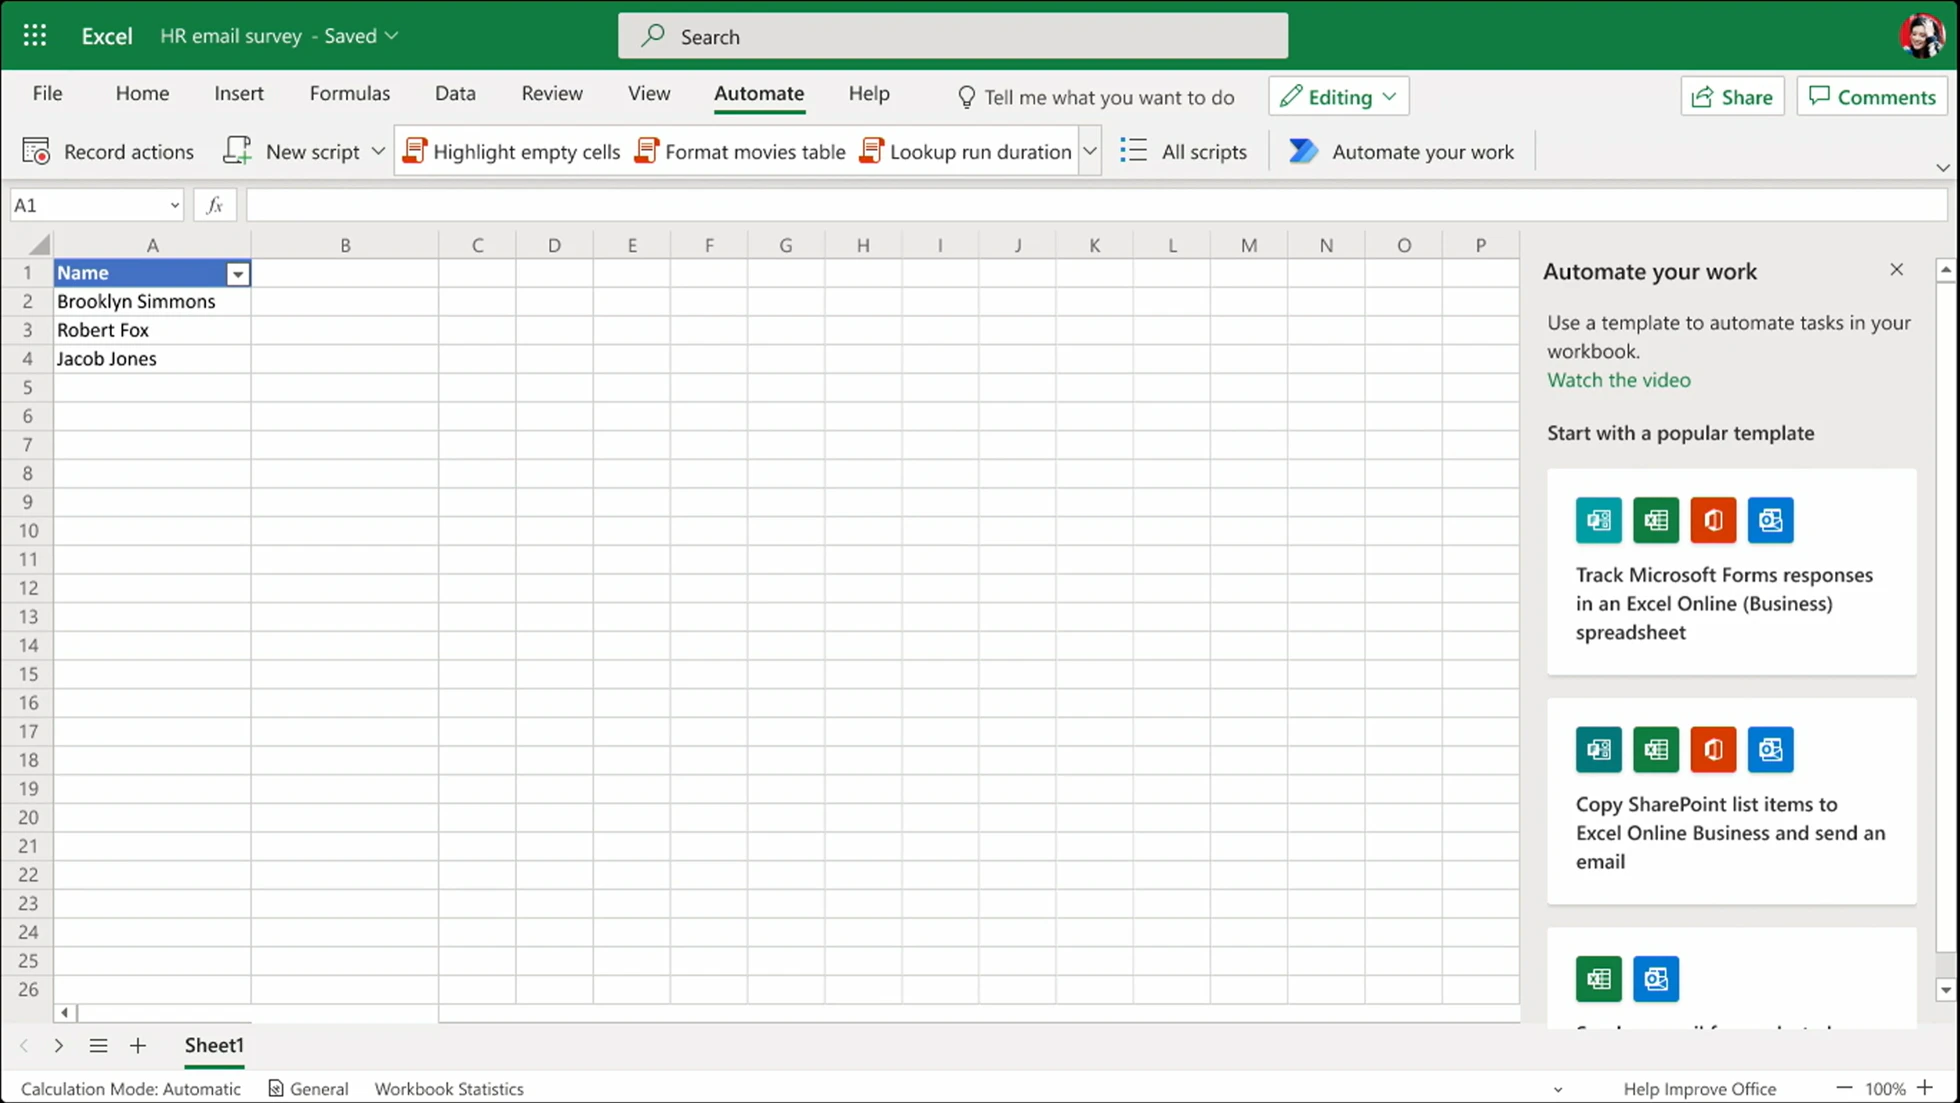Expand the New script dropdown arrow
Image resolution: width=1960 pixels, height=1103 pixels.
tap(378, 151)
